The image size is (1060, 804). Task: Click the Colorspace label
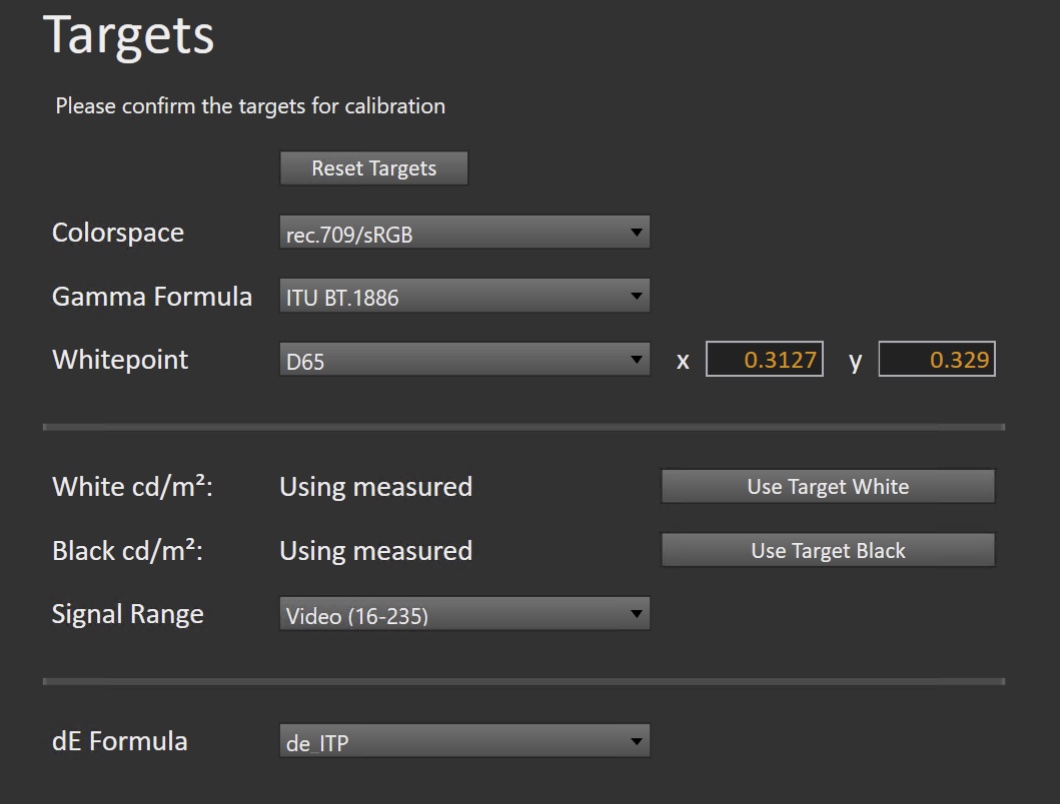click(118, 233)
